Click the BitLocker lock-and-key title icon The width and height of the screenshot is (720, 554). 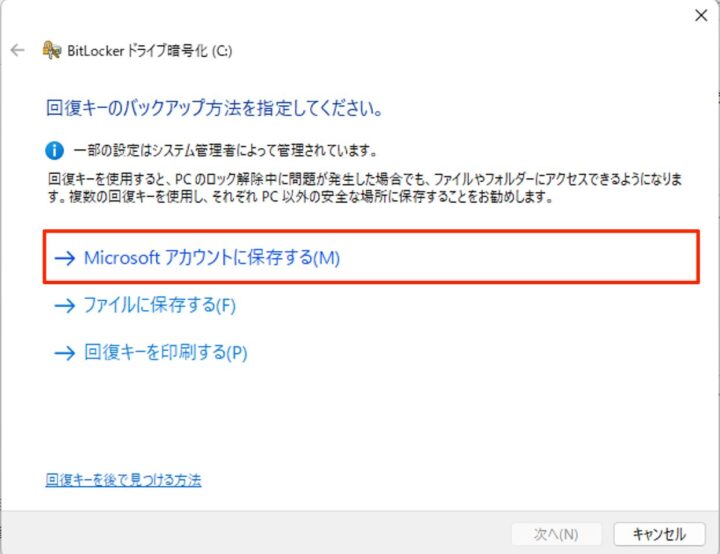(x=51, y=50)
